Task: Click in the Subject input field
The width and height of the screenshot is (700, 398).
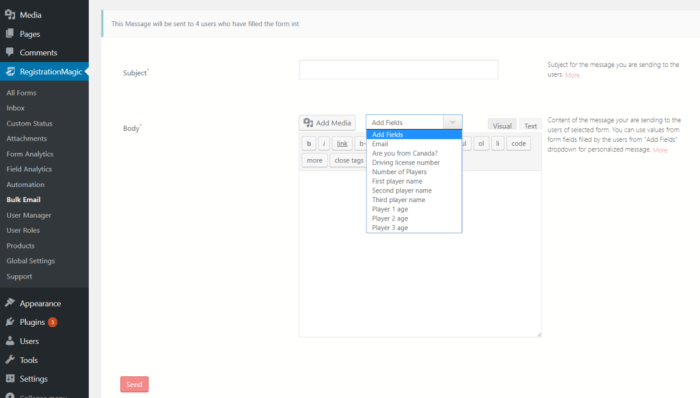Action: point(399,70)
